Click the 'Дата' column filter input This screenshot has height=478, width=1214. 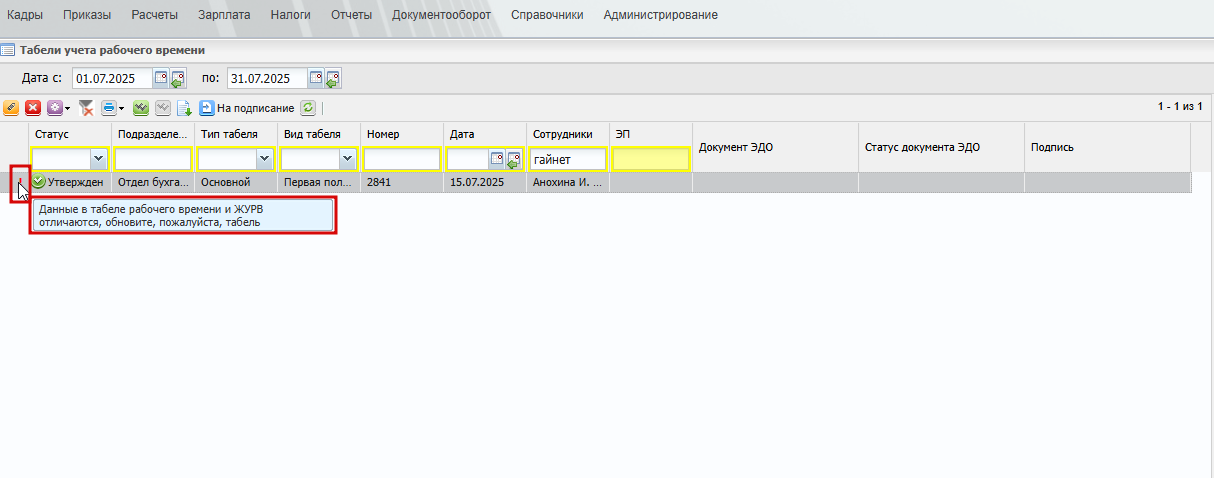(x=467, y=159)
